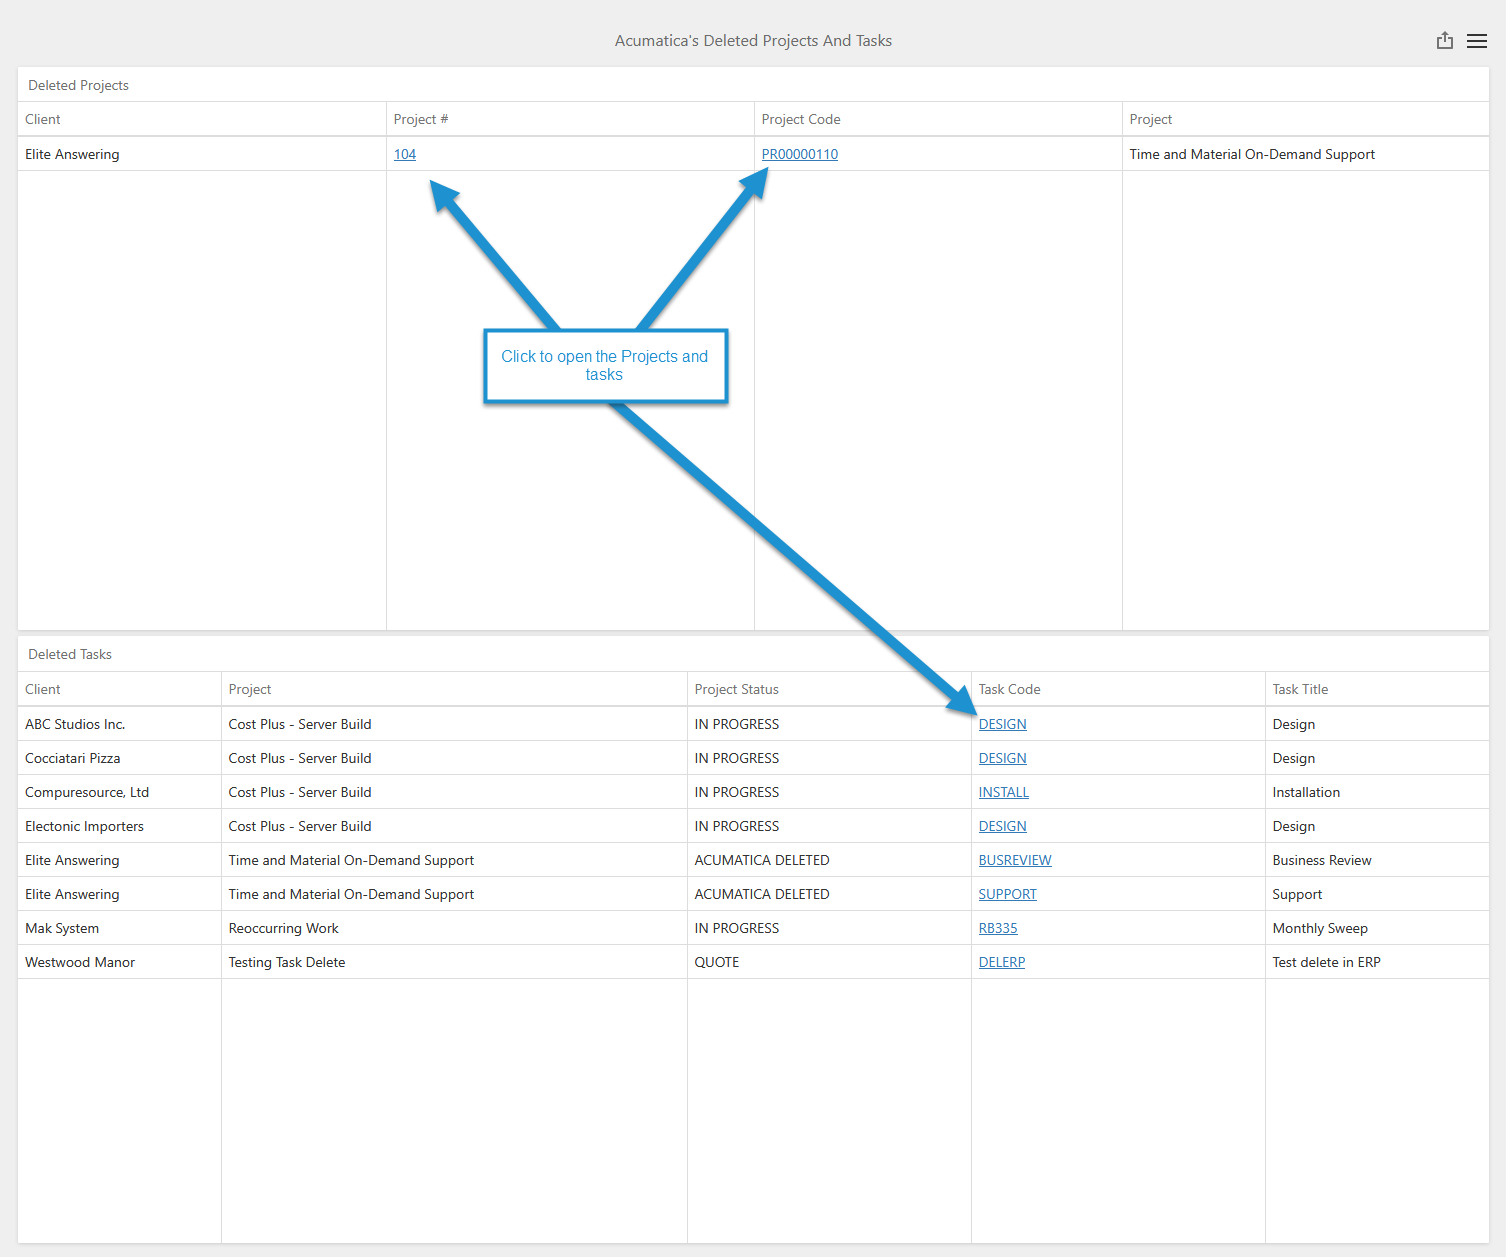Open task code SUPPORT for Elite Answering

pos(1007,894)
